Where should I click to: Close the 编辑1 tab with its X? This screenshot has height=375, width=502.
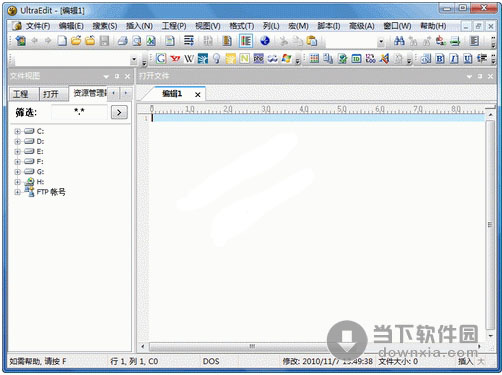pos(198,95)
